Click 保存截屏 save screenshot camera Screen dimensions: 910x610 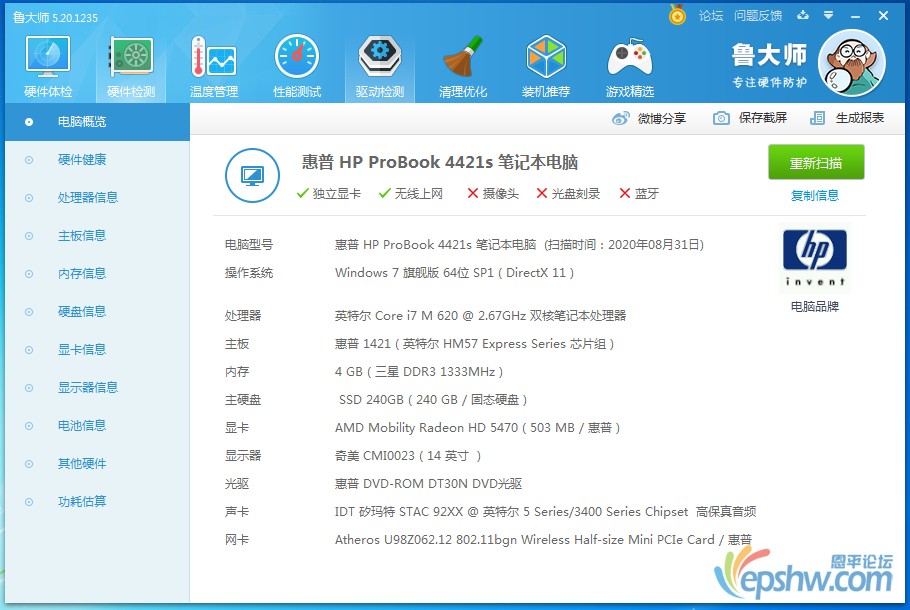tap(749, 118)
